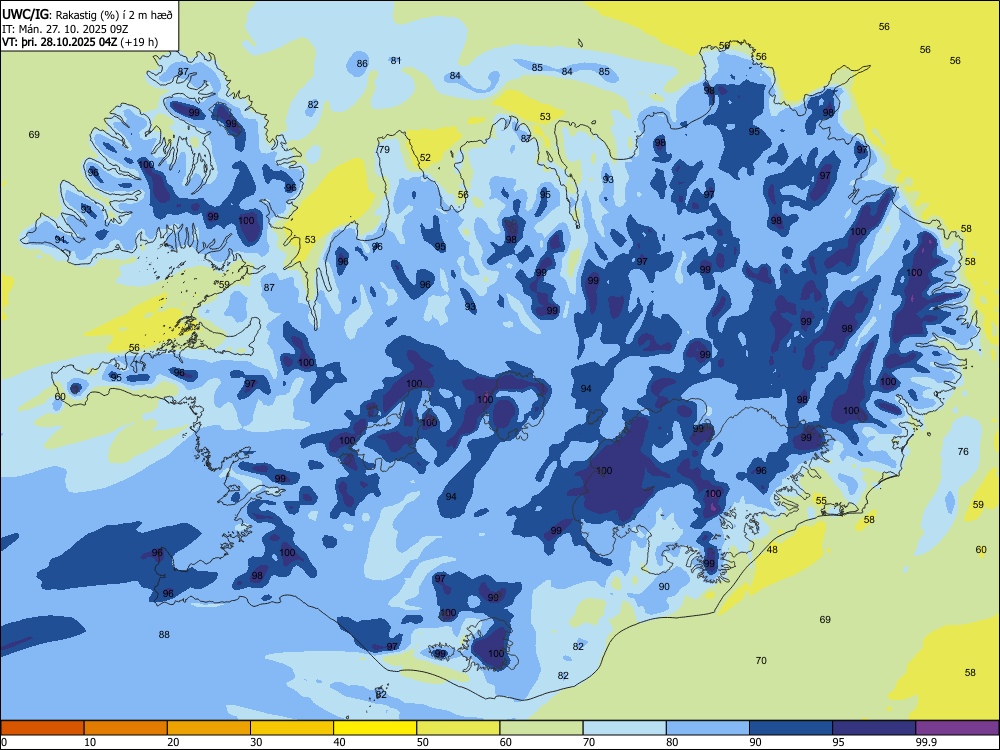1000x750 pixels.
Task: Select the 30–40 amber legend swatch
Action: pyautogui.click(x=292, y=728)
